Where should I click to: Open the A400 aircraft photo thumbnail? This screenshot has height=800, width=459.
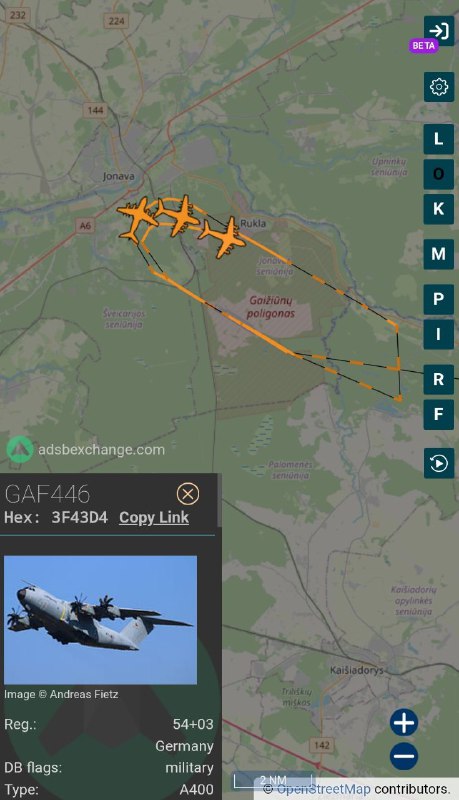click(x=100, y=620)
